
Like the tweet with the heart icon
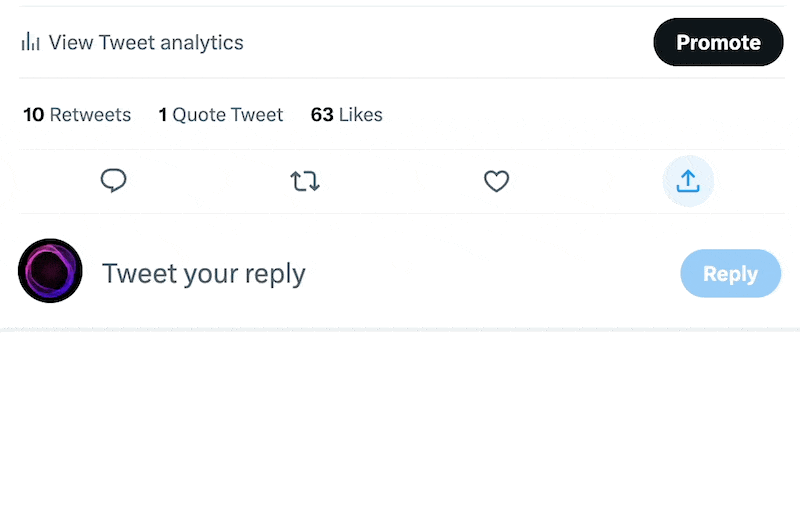pyautogui.click(x=497, y=181)
